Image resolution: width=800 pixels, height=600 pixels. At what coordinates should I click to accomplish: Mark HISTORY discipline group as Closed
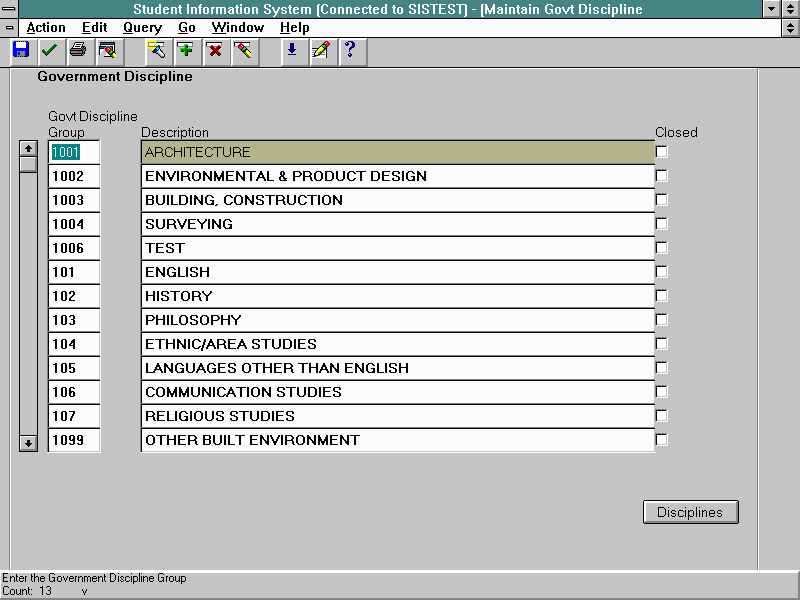click(x=662, y=296)
